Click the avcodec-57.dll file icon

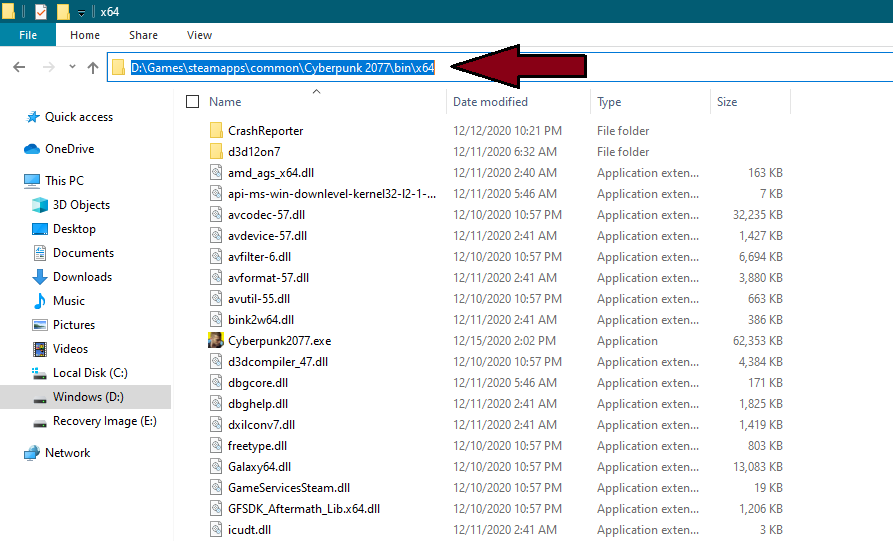click(x=216, y=215)
